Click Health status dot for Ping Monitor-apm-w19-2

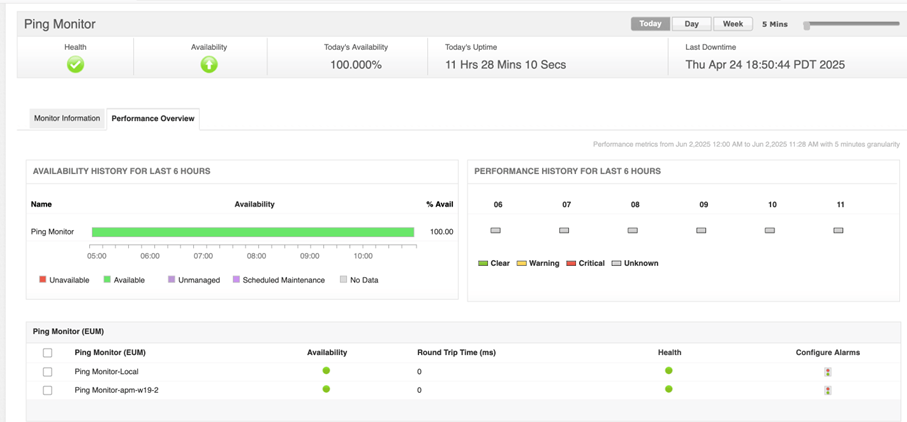[669, 389]
